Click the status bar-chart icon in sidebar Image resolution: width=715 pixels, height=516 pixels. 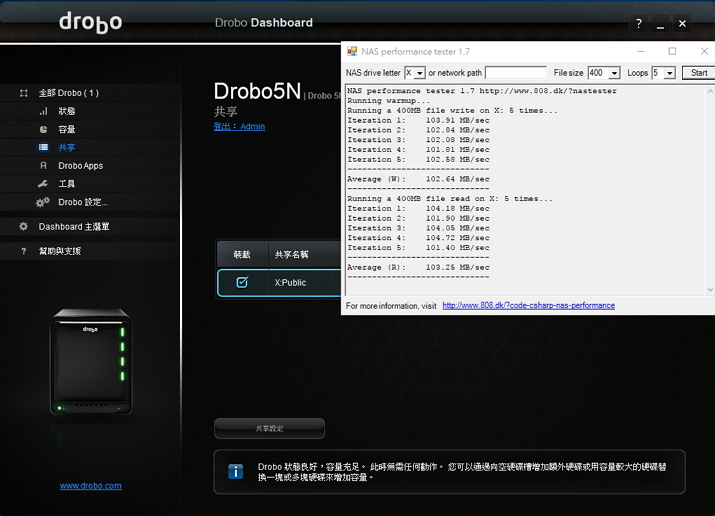point(43,111)
